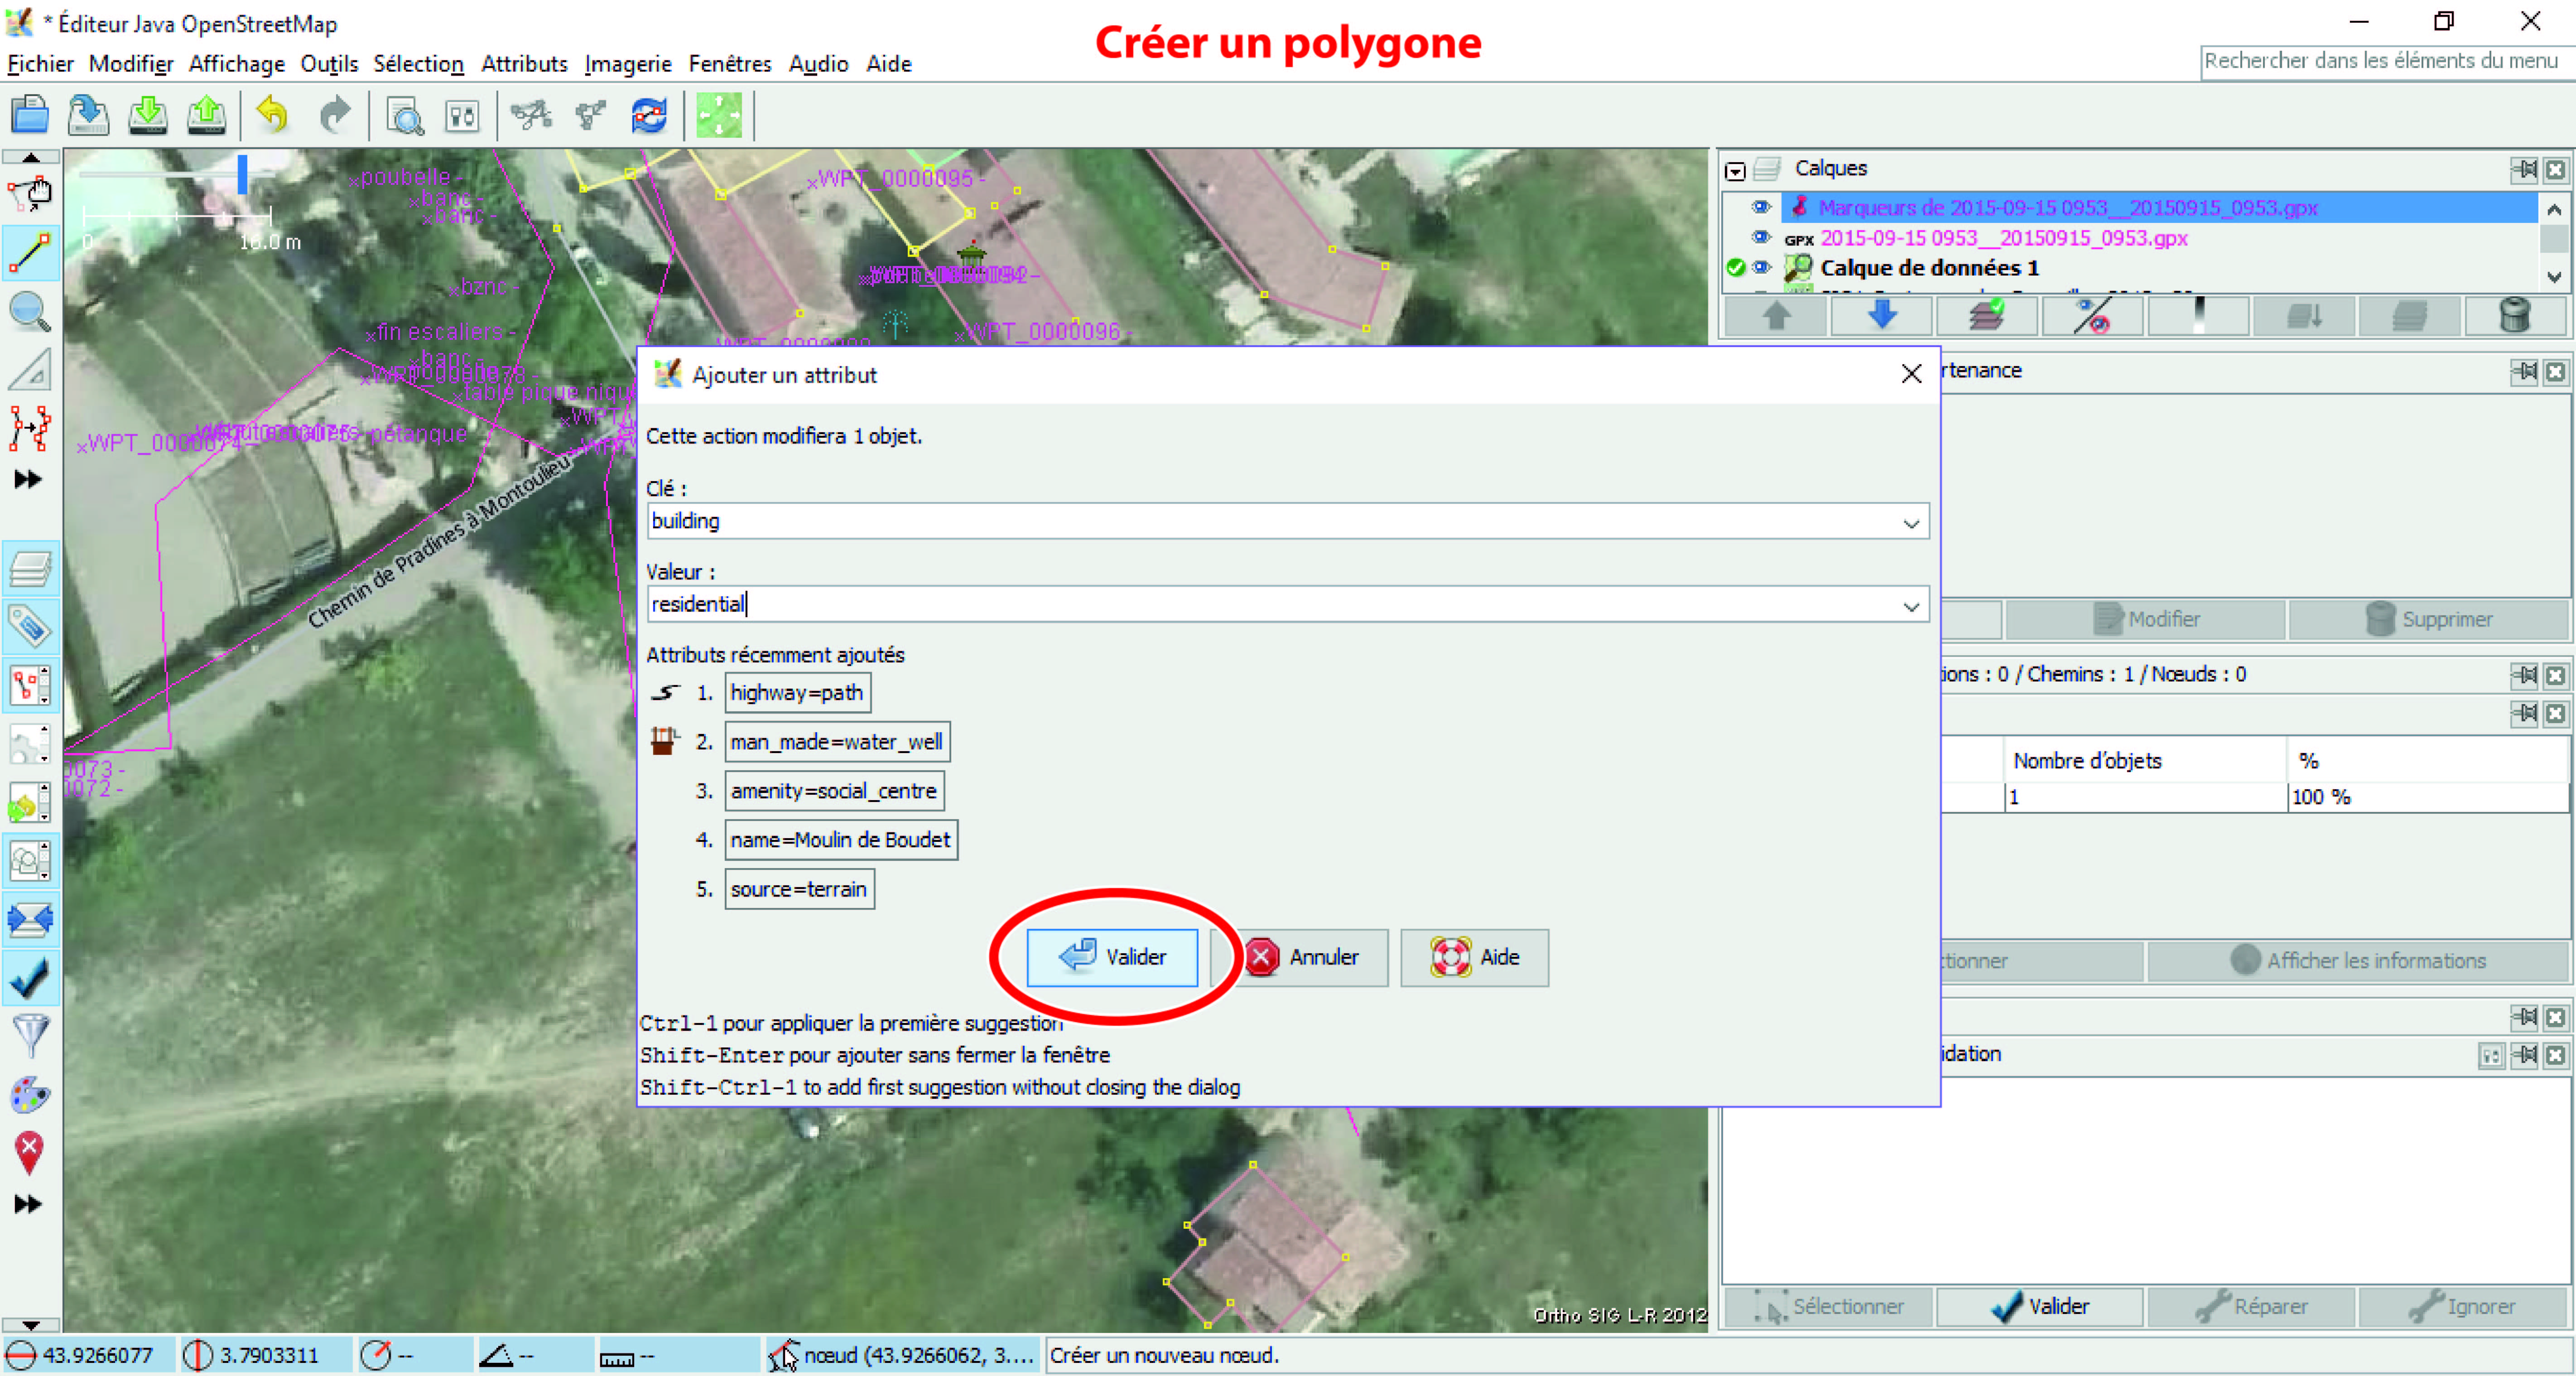Toggle visibility of Calque de données 1
This screenshot has height=1376, width=2576.
click(x=1761, y=268)
